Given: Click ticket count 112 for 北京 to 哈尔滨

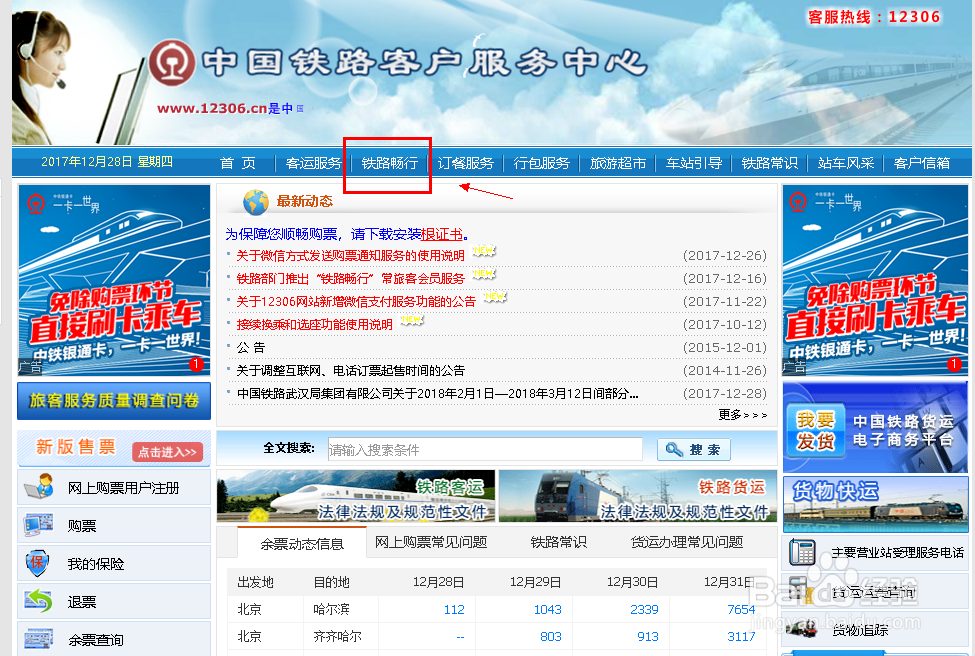Looking at the screenshot, I should coord(454,609).
